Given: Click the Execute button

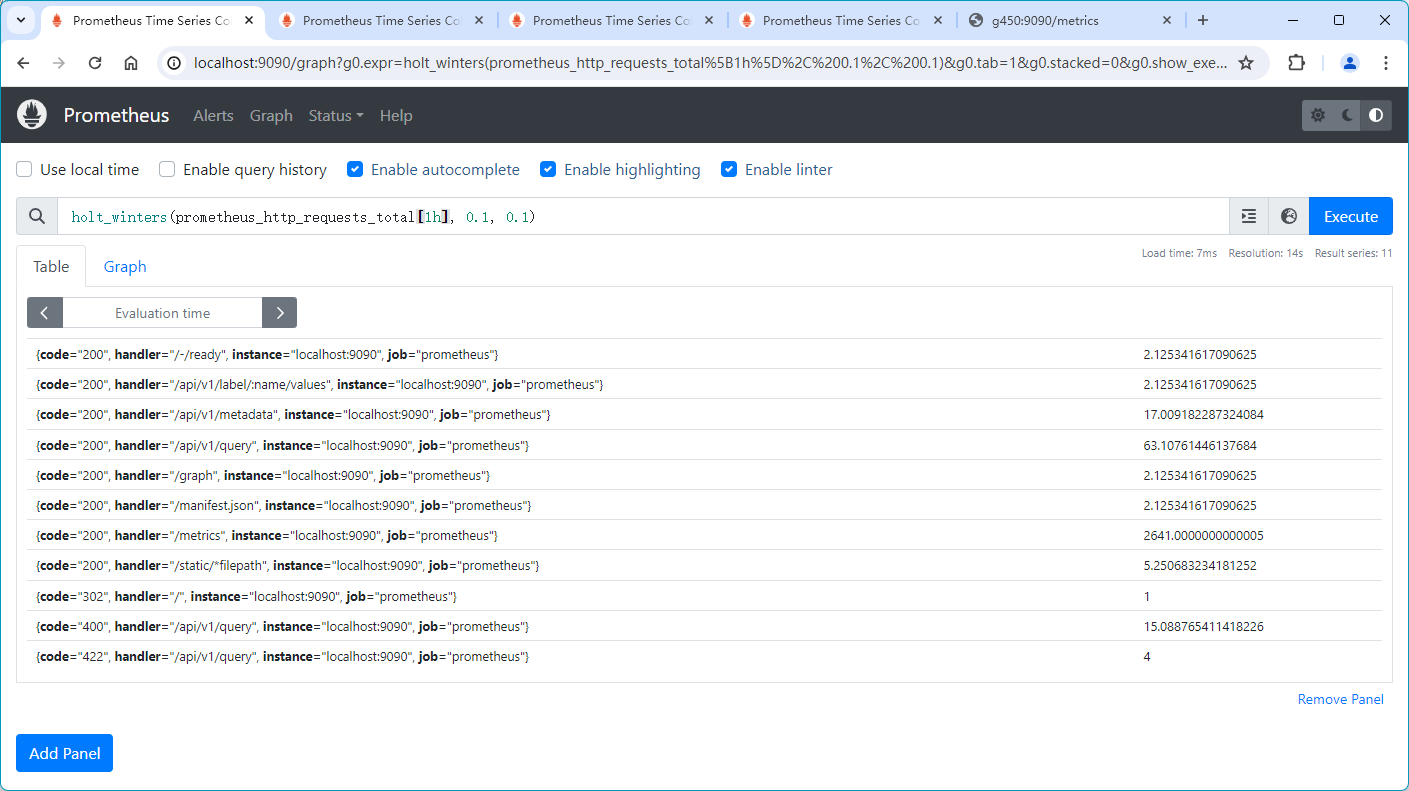Looking at the screenshot, I should (x=1351, y=216).
